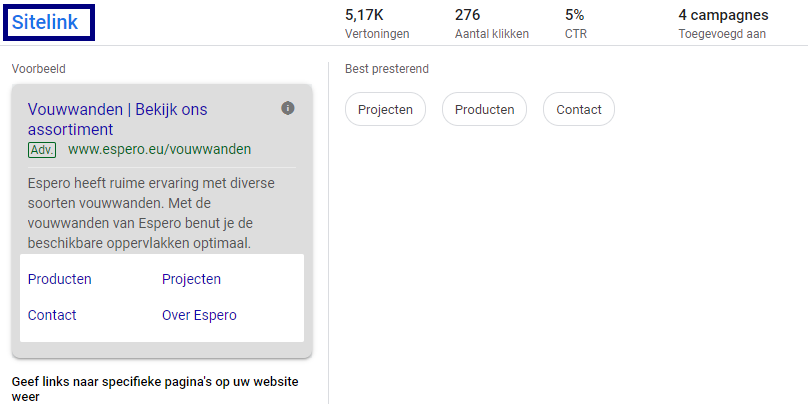This screenshot has width=808, height=411.
Task: Click the 276 Aantal klikken metric
Action: [491, 23]
